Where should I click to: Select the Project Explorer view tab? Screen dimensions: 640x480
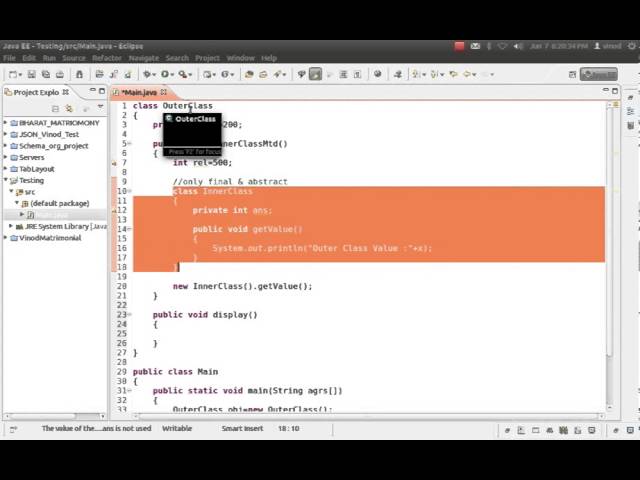pos(36,92)
